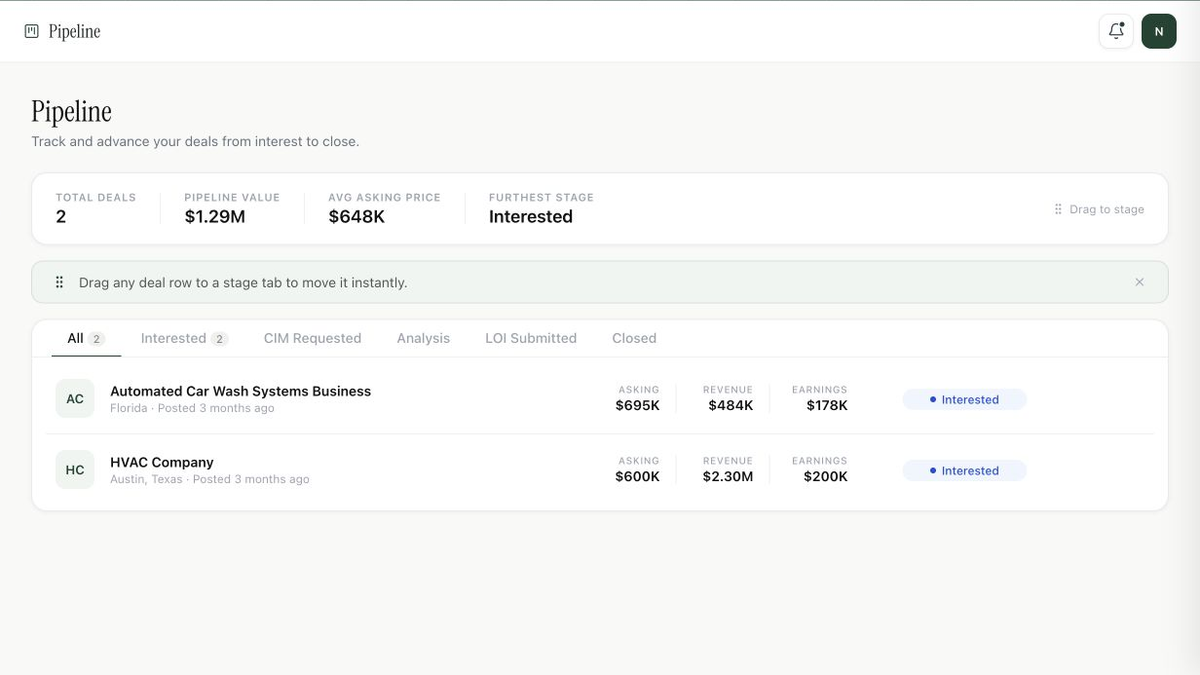Open the notifications bell
This screenshot has width=1200, height=675.
coord(1116,31)
